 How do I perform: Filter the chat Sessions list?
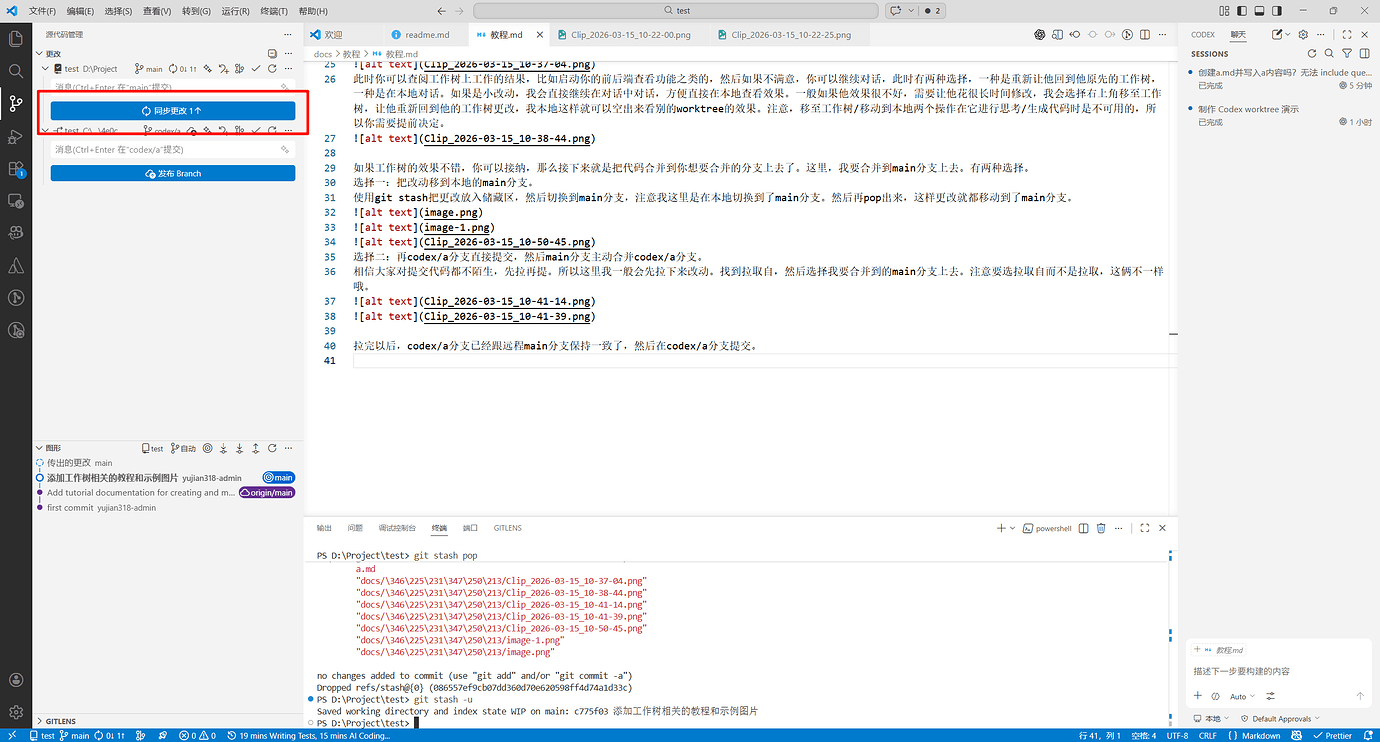(x=1347, y=53)
